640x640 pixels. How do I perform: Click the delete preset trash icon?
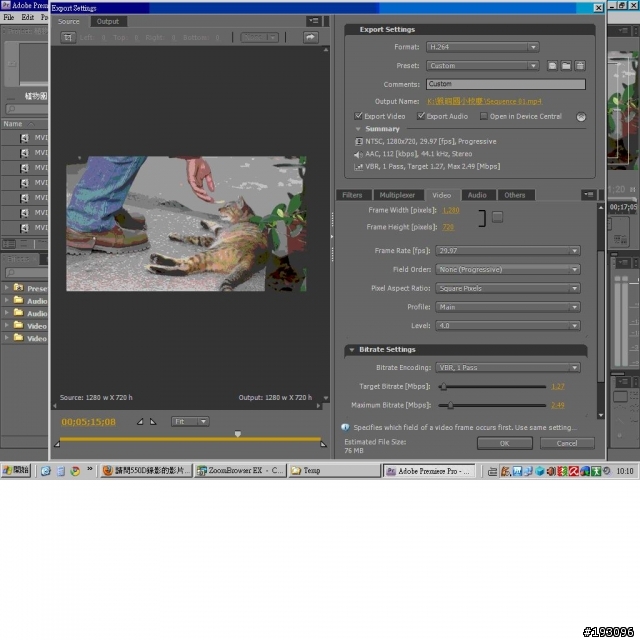coord(580,66)
